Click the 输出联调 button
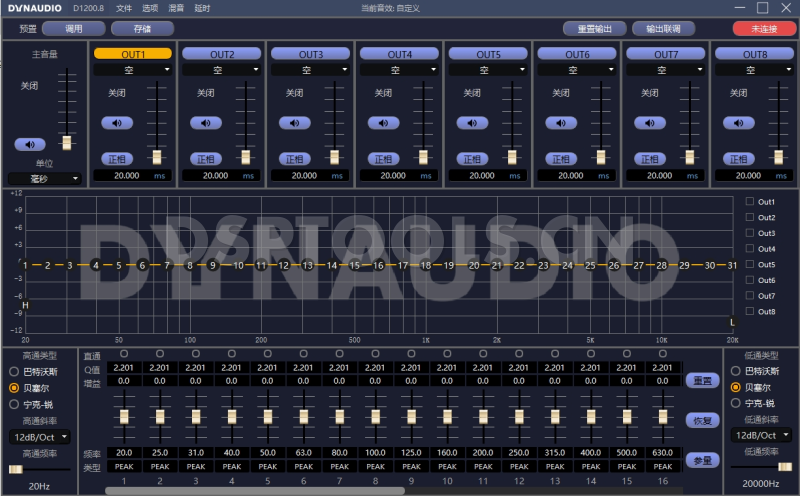800x496 pixels. tap(663, 29)
